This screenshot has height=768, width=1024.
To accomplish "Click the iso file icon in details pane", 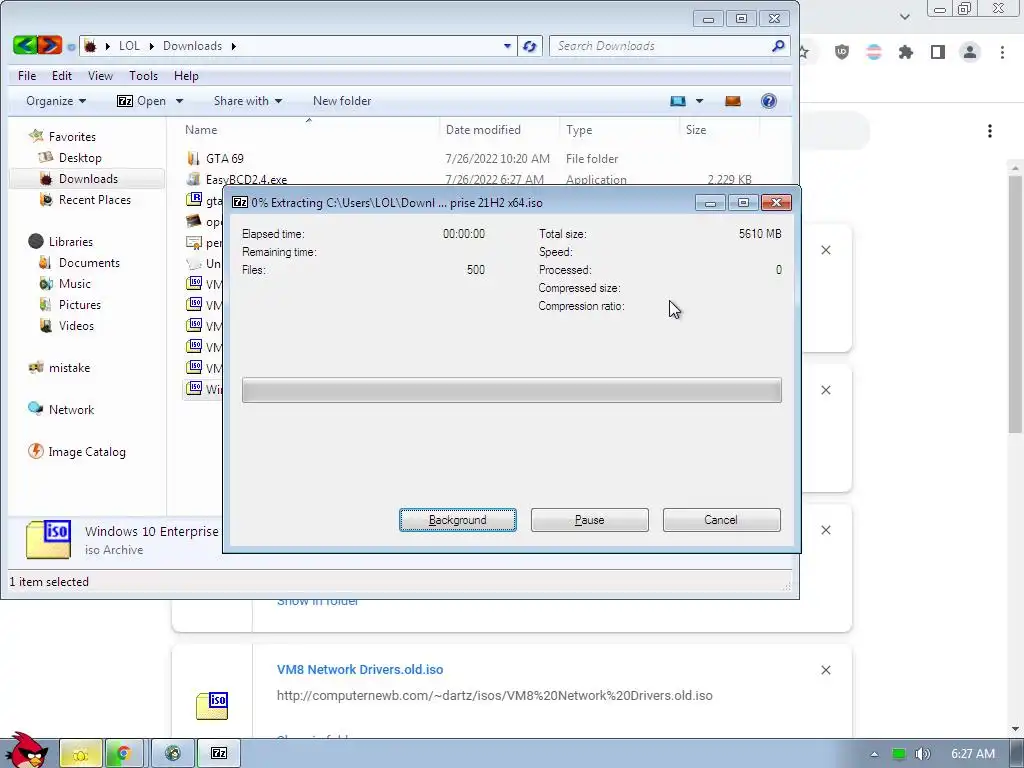I will tap(48, 539).
